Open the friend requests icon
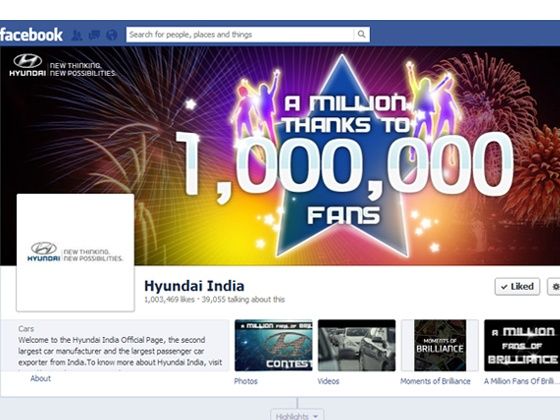The width and height of the screenshot is (560, 420). click(77, 35)
